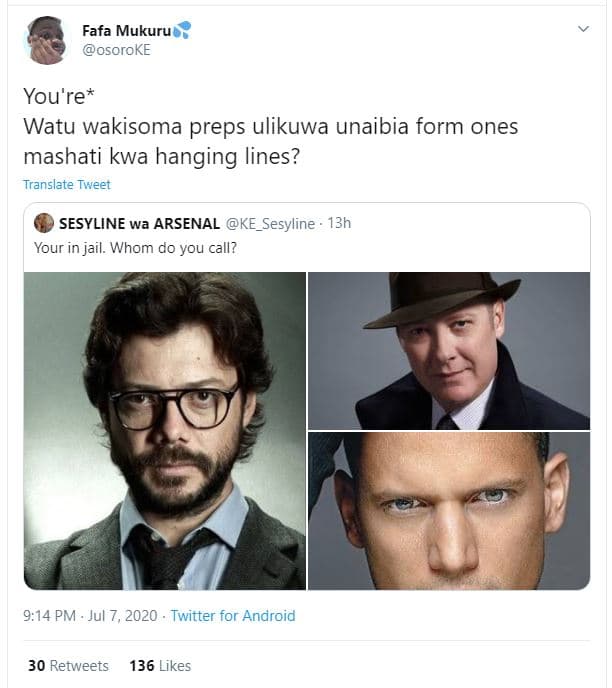Click the 9:14 PM · Jul 7, 2020 timestamp
612x688 pixels.
(90, 616)
